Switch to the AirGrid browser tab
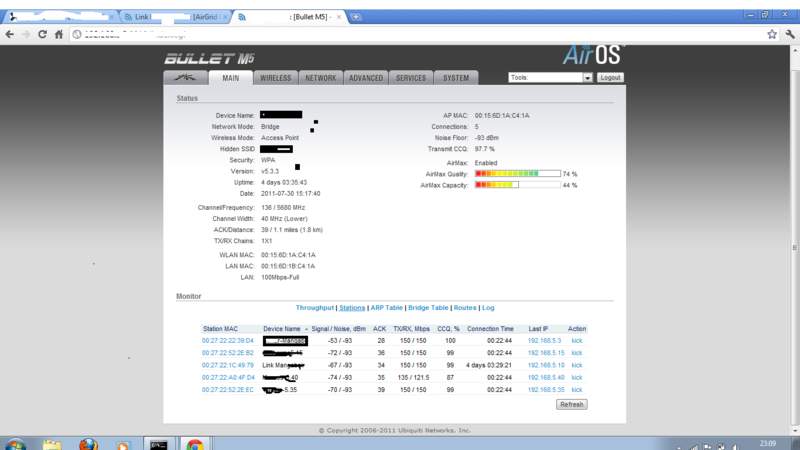The image size is (800, 450). [174, 17]
